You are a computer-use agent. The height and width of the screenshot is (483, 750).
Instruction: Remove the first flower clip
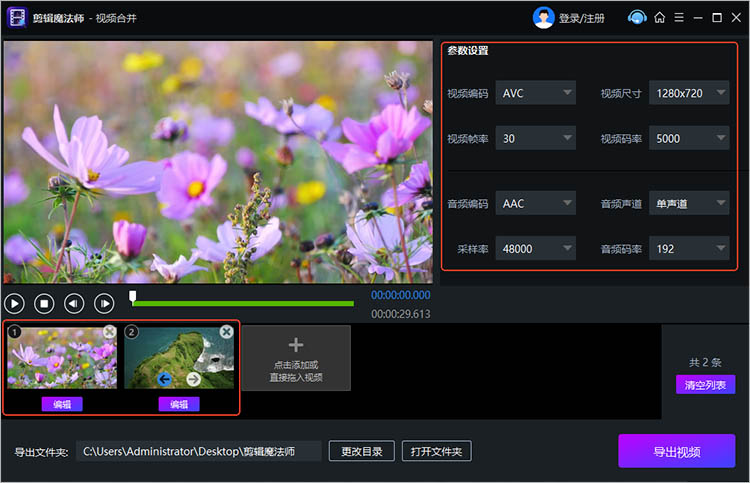(x=109, y=332)
